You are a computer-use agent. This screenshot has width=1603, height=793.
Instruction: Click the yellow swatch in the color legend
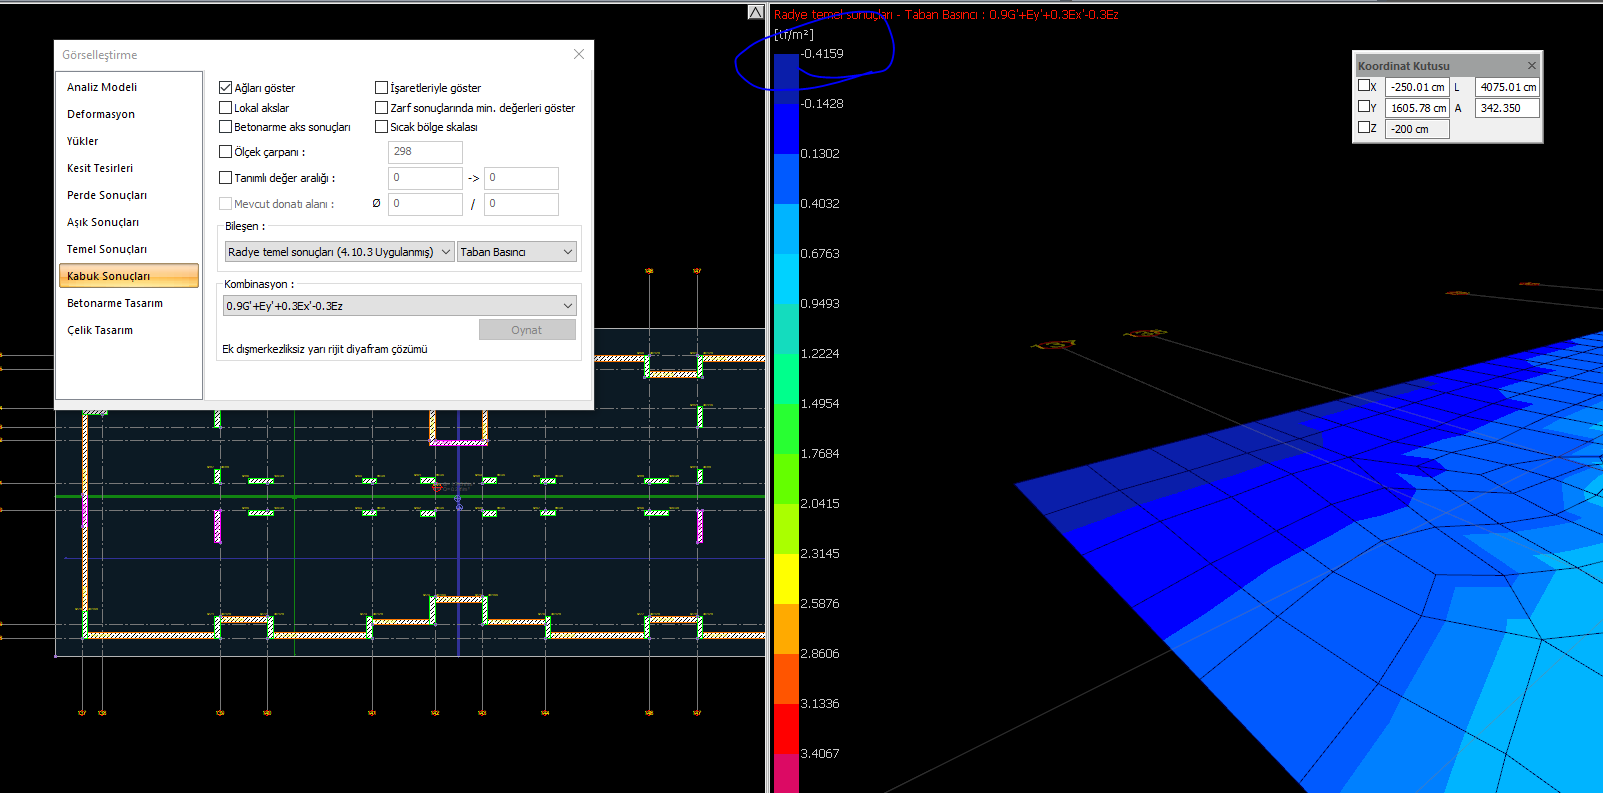(x=786, y=578)
